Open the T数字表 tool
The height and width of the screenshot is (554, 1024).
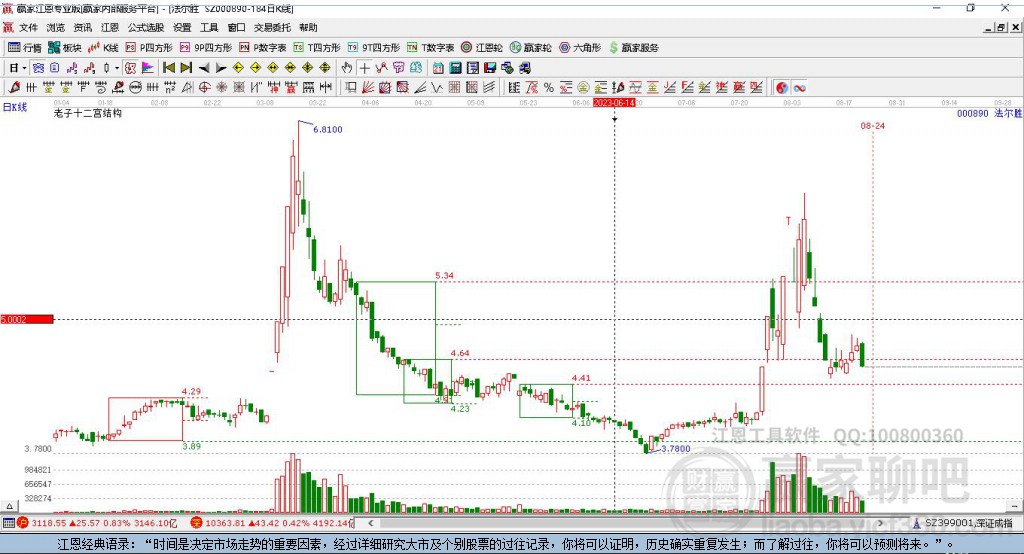(430, 48)
